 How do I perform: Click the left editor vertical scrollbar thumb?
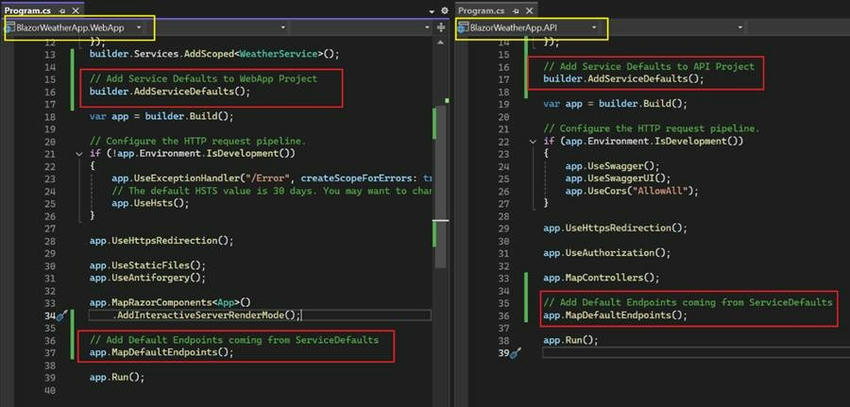[442, 186]
